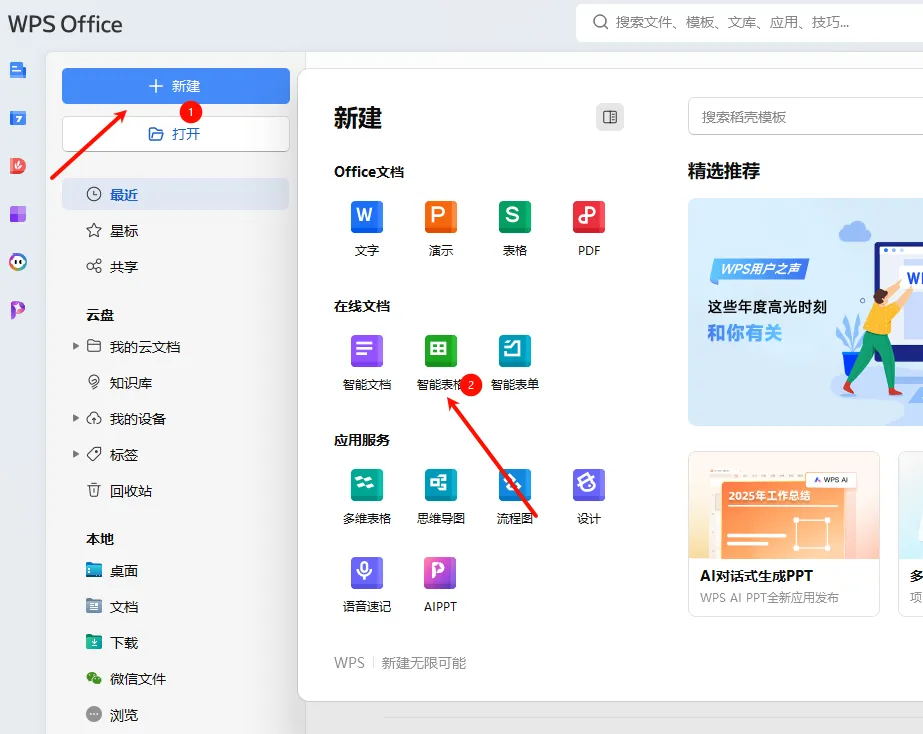Click the documents icon in the left rail

pyautogui.click(x=18, y=70)
